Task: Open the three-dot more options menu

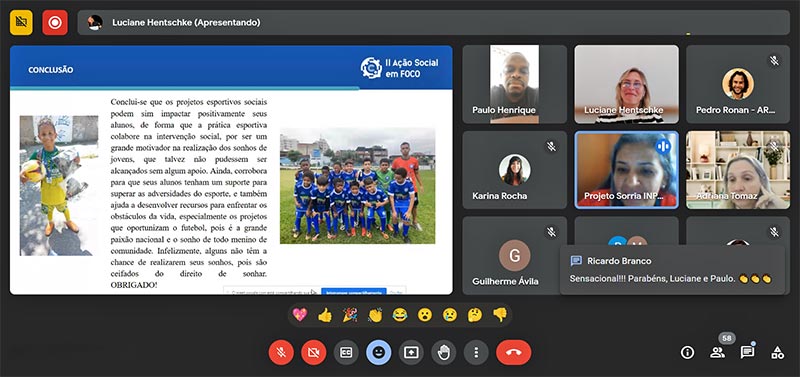Action: pyautogui.click(x=476, y=353)
